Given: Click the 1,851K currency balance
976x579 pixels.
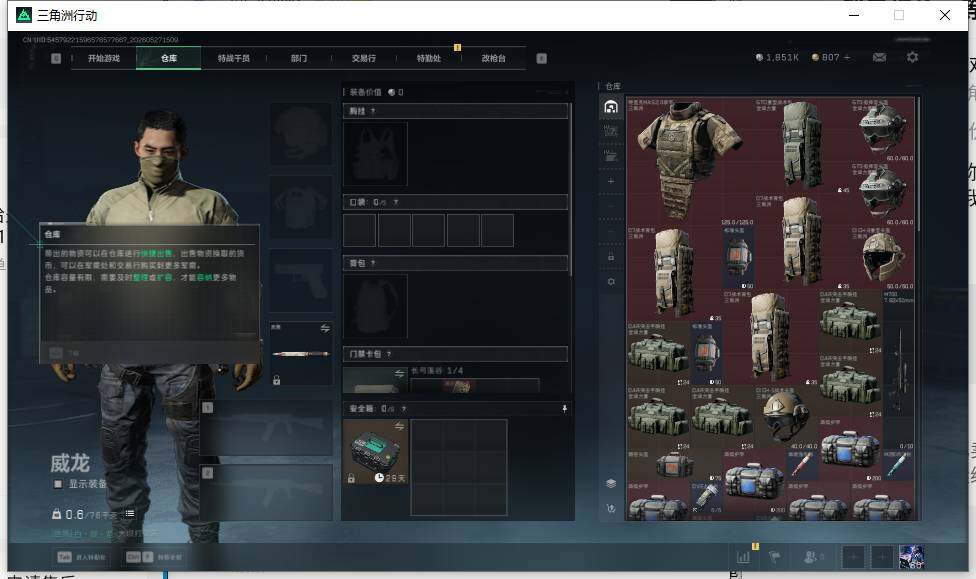Looking at the screenshot, I should [777, 57].
